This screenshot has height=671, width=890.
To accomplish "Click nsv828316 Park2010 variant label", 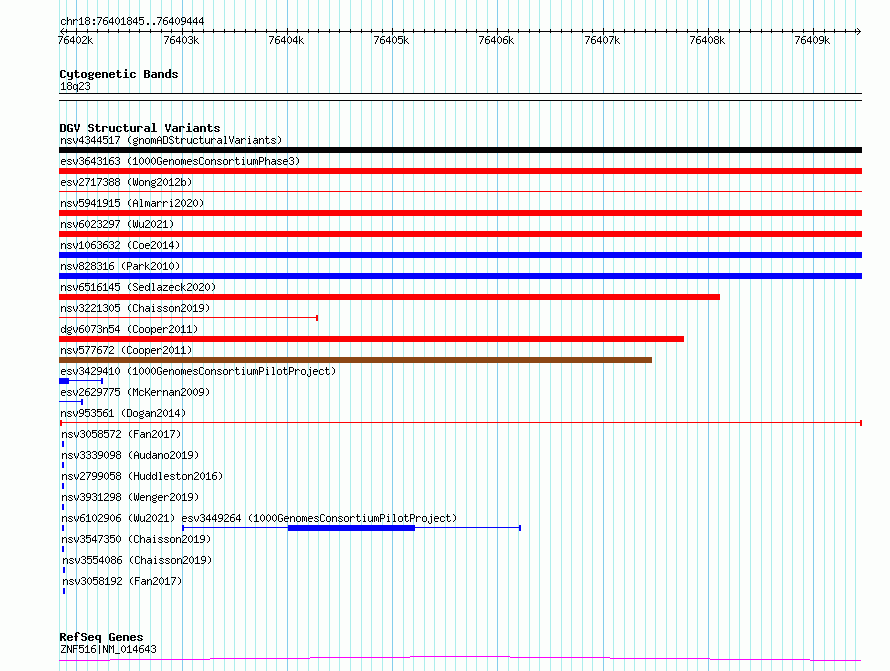I will [x=120, y=266].
